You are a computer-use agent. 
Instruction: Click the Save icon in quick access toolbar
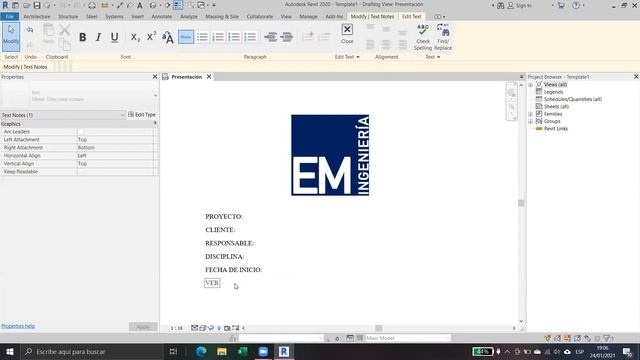[x=37, y=5]
